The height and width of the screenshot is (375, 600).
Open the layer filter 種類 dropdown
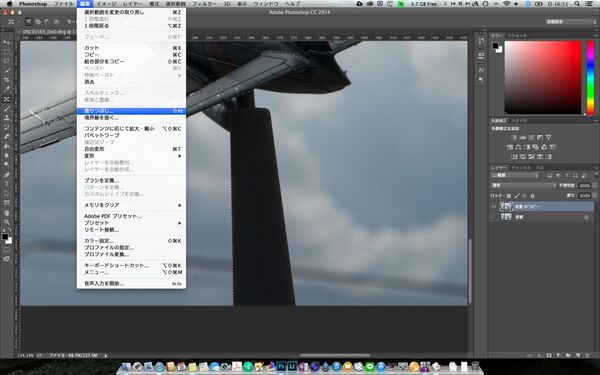pos(515,176)
